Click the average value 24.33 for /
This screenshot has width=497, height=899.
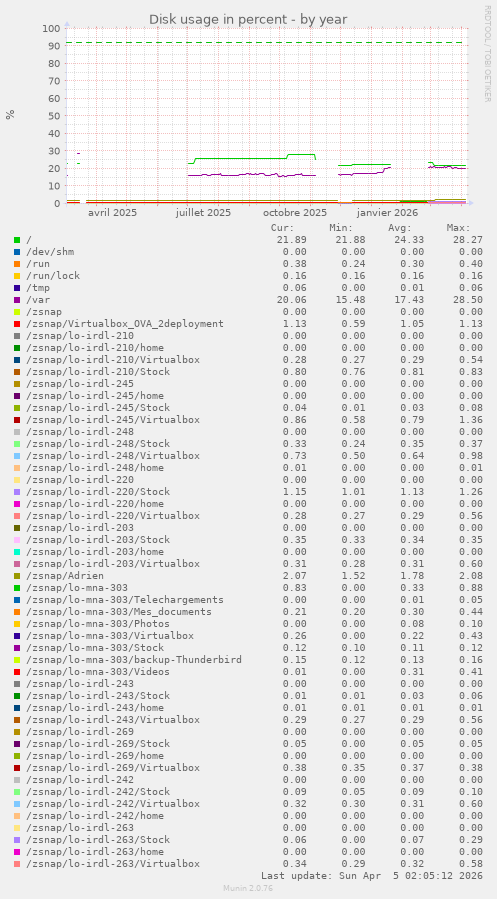[x=409, y=240]
